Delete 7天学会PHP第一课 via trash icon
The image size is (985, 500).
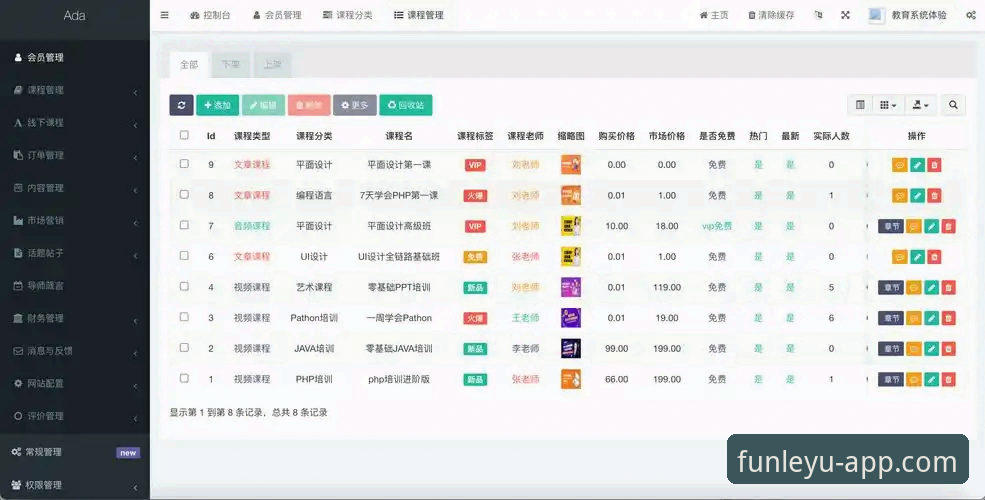(x=934, y=195)
